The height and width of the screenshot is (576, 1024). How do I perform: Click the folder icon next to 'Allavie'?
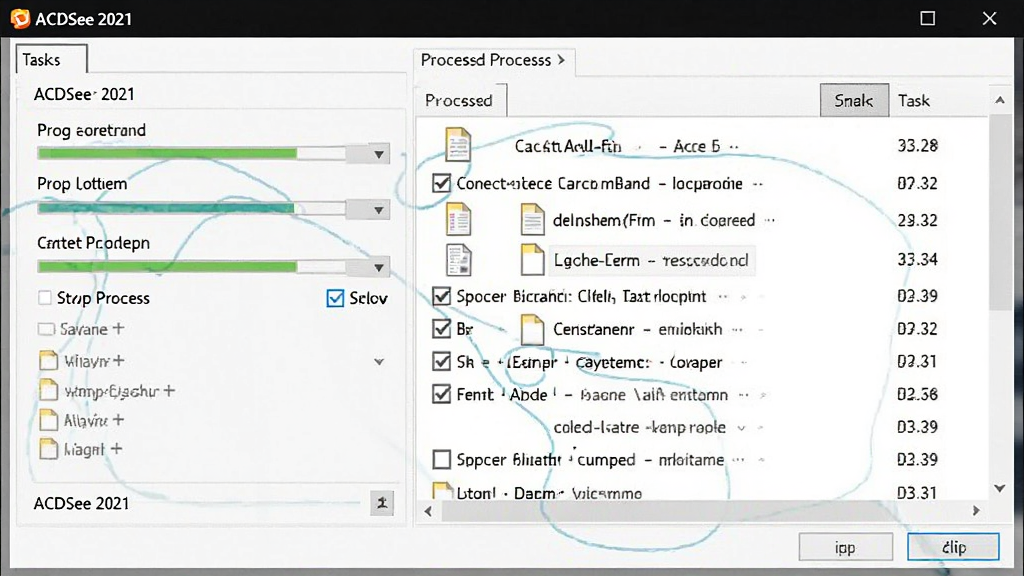48,419
